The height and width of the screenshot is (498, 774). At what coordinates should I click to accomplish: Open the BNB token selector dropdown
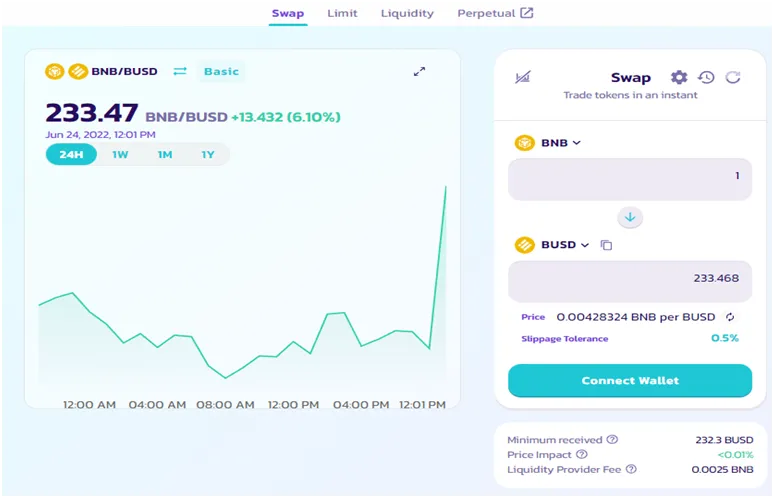pos(547,143)
